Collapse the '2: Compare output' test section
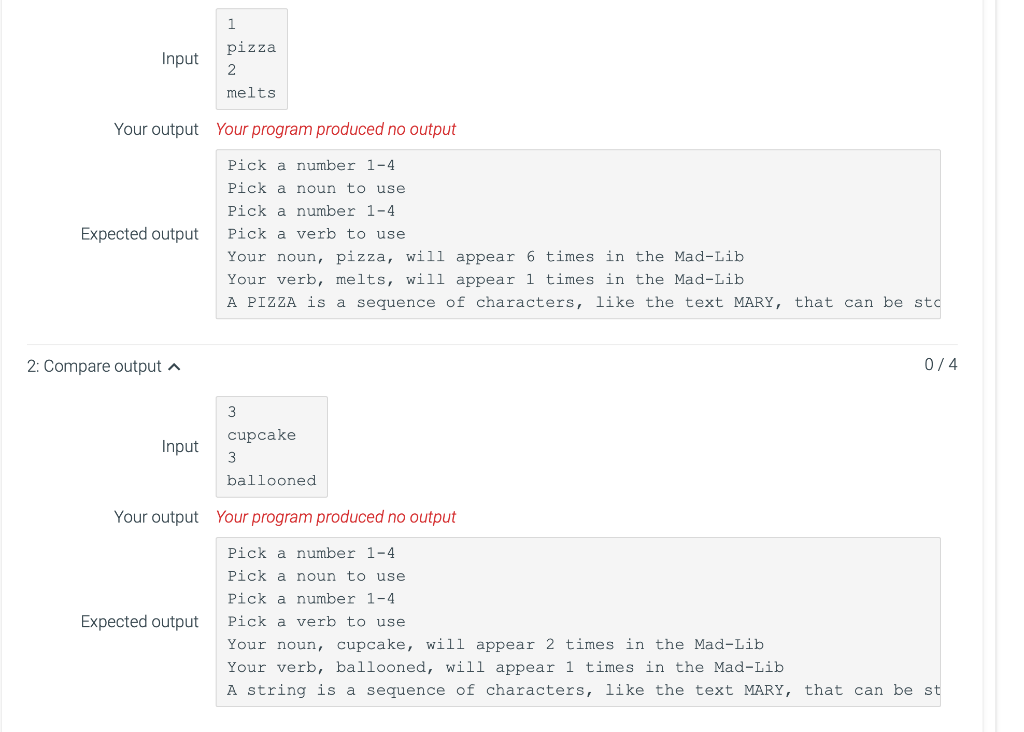This screenshot has height=732, width=1024. 175,365
